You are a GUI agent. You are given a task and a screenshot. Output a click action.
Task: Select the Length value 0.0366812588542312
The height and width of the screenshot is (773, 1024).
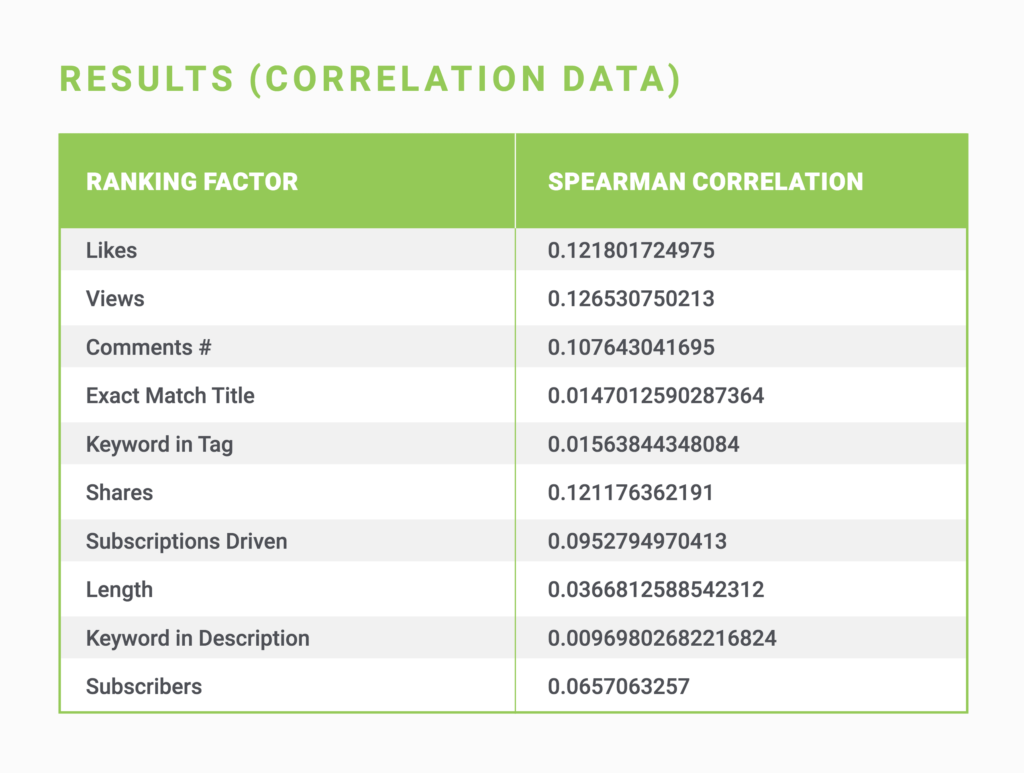click(x=656, y=590)
